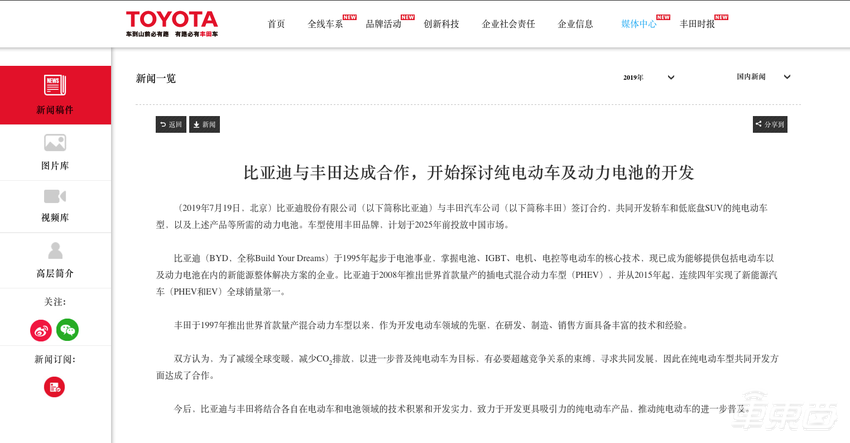Click the 图片库 sidebar label

pos(55,166)
